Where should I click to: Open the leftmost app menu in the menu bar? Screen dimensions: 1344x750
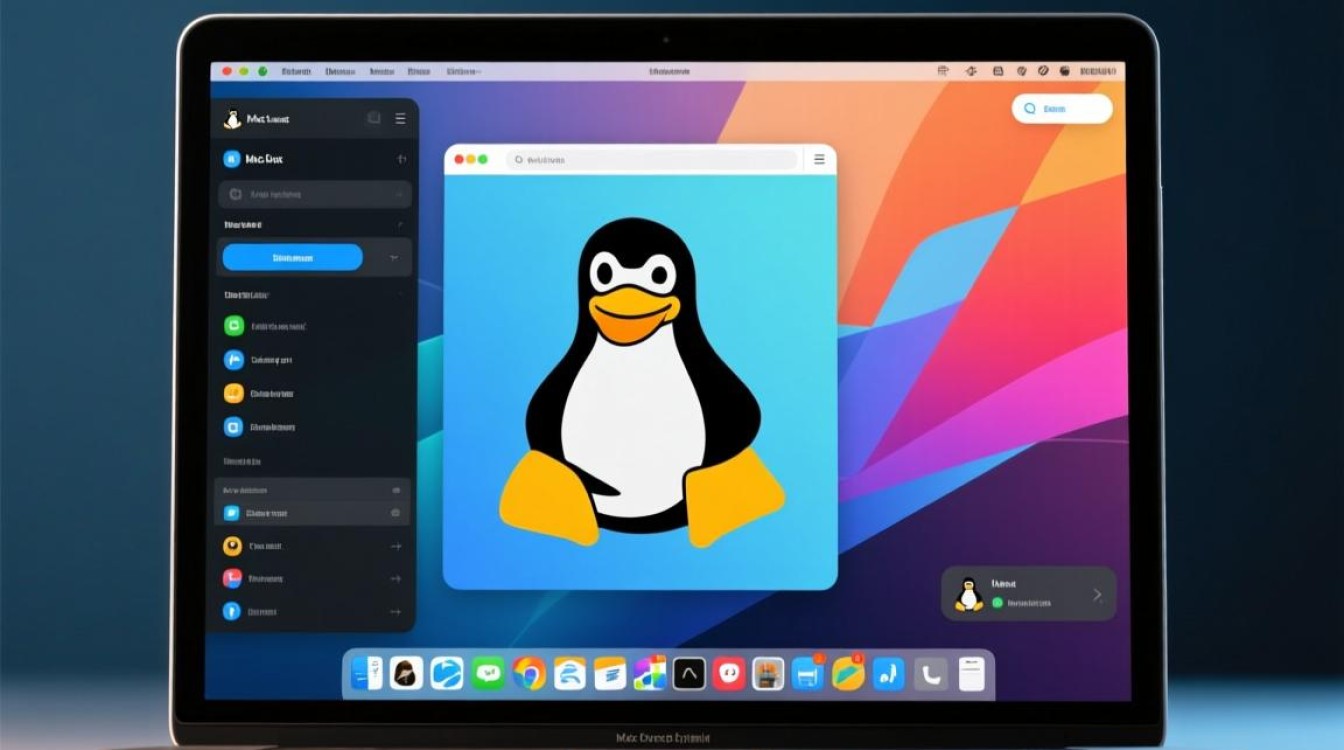[x=297, y=71]
